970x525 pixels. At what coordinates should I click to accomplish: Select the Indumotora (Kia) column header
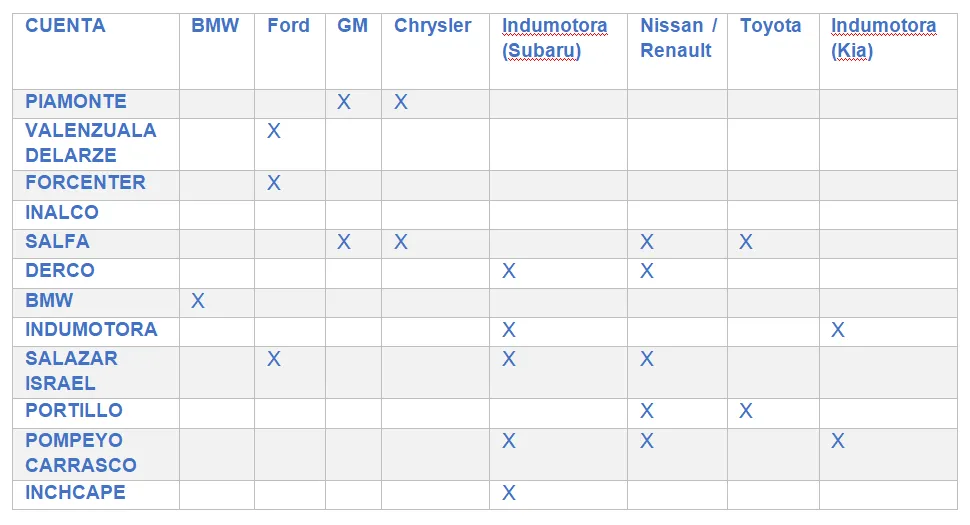click(x=883, y=38)
